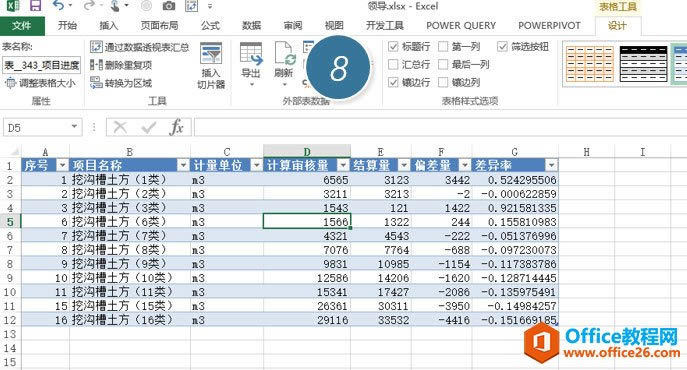Click the Save icon in quick access toolbar
The image size is (687, 370).
coord(35,6)
